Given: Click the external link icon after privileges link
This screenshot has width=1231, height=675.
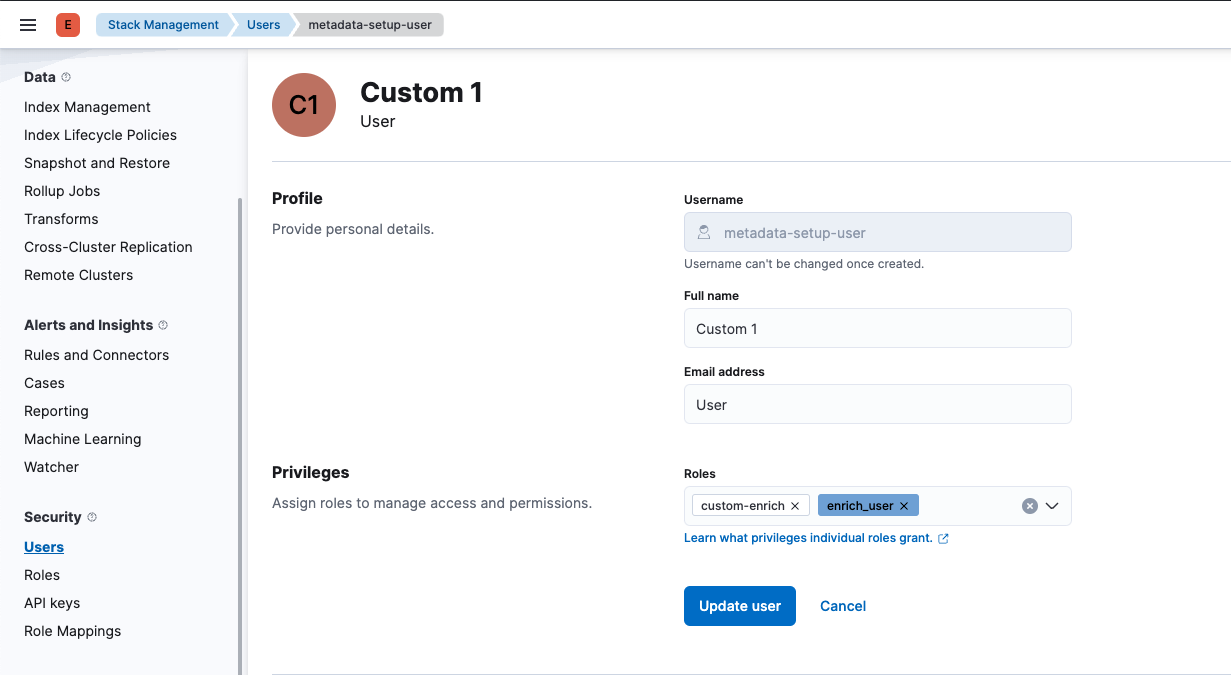Looking at the screenshot, I should pyautogui.click(x=943, y=538).
